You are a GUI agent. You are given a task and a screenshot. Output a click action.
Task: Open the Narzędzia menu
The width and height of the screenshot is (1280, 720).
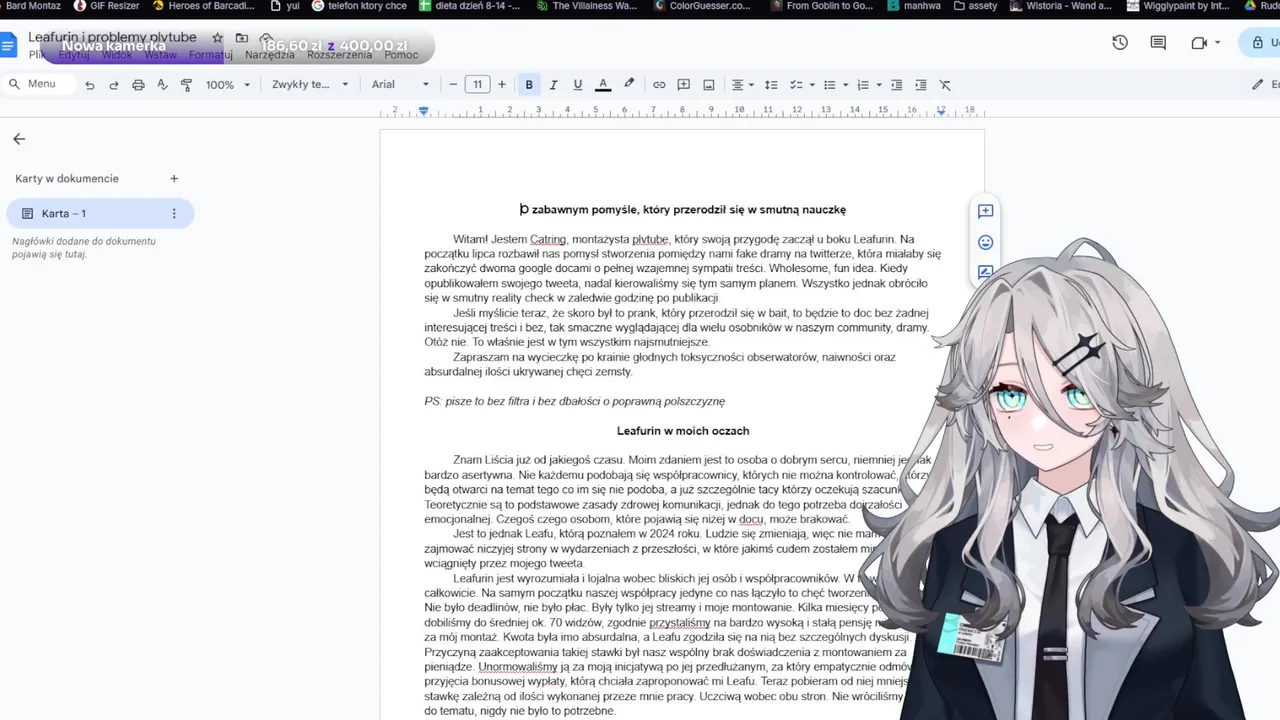(270, 55)
